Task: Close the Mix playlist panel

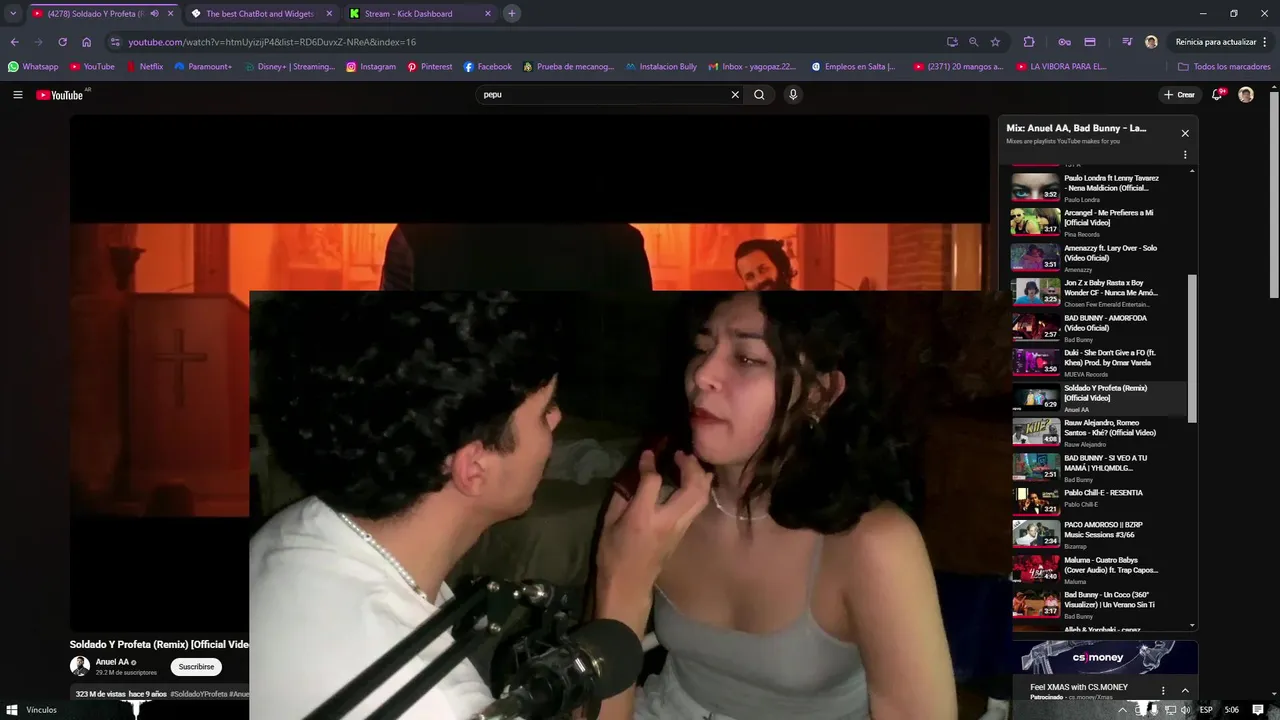Action: 1185,133
